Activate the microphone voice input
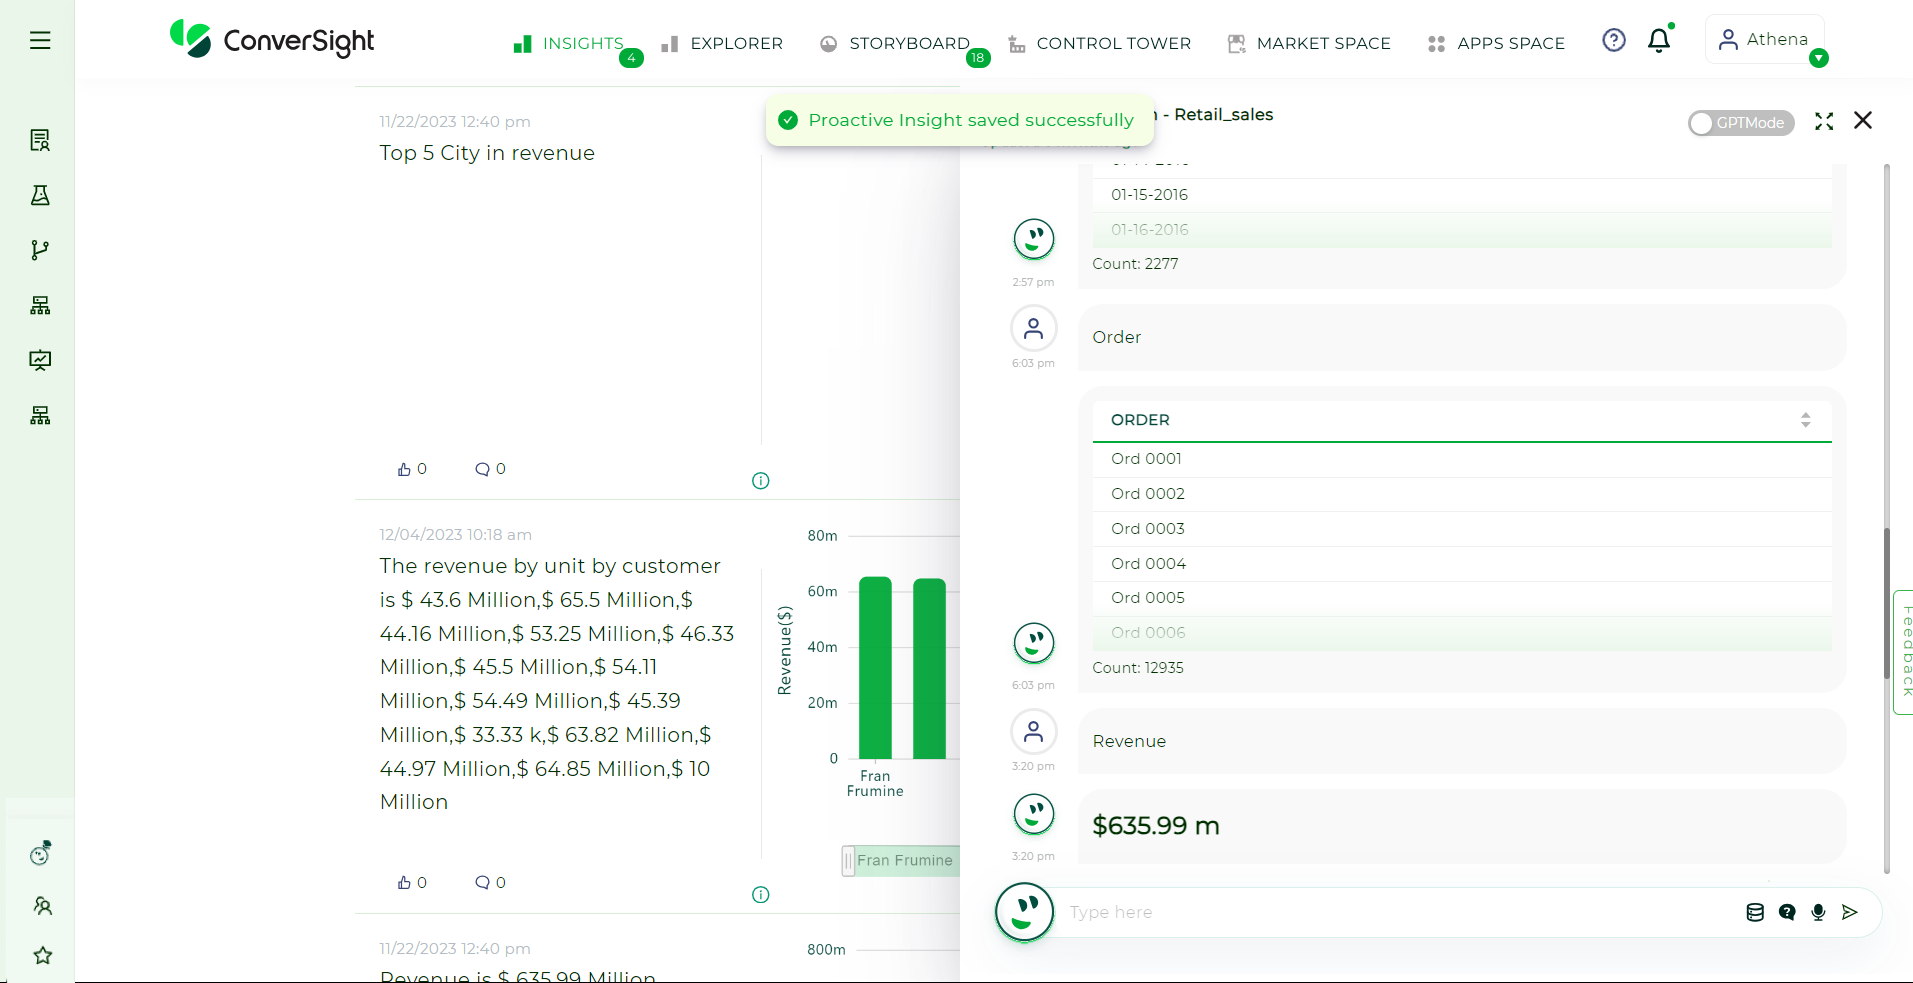This screenshot has width=1913, height=983. pos(1818,912)
